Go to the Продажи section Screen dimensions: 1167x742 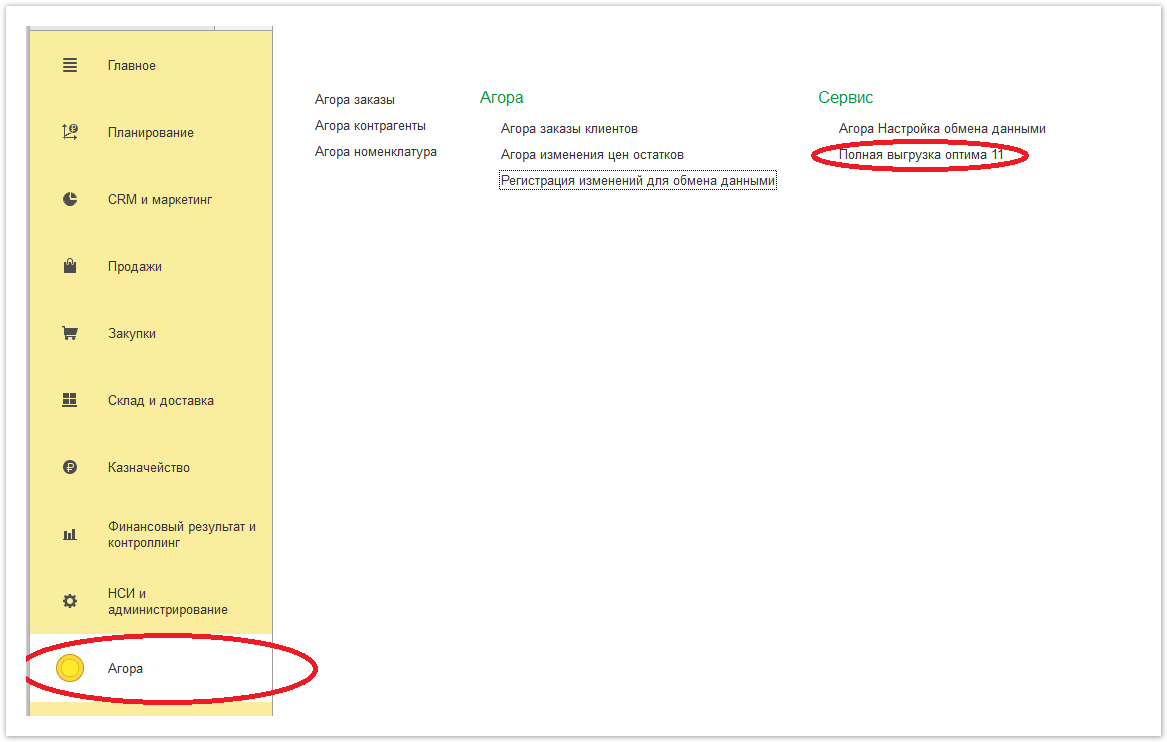tap(135, 266)
